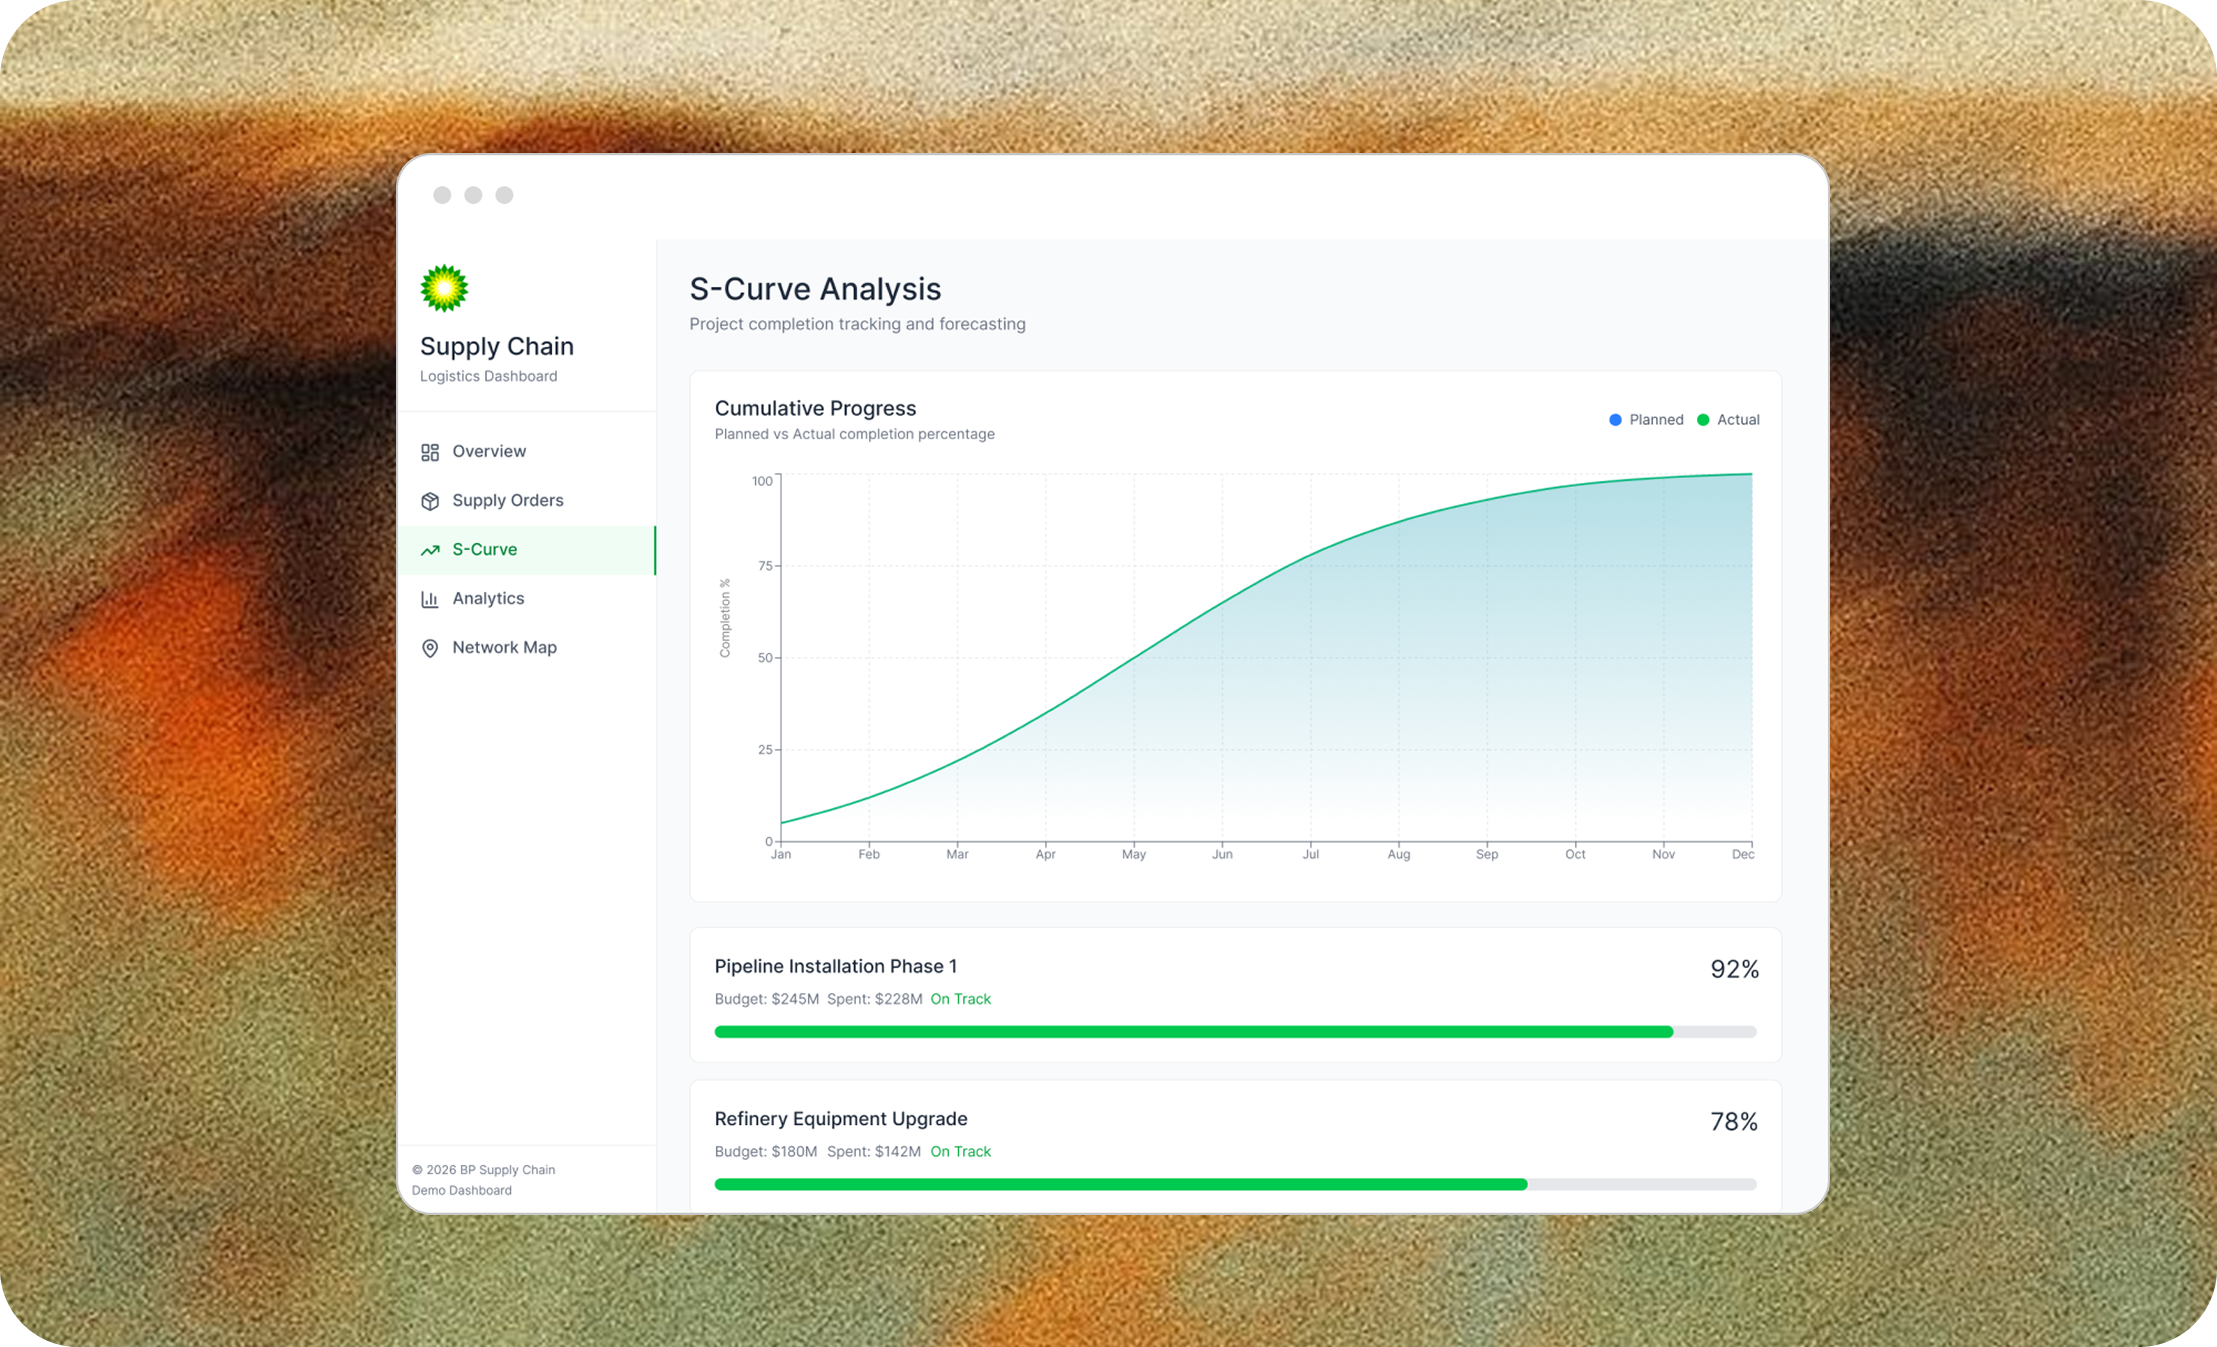Click the S-Curve trend arrow icon
Image resolution: width=2217 pixels, height=1347 pixels.
(x=430, y=550)
